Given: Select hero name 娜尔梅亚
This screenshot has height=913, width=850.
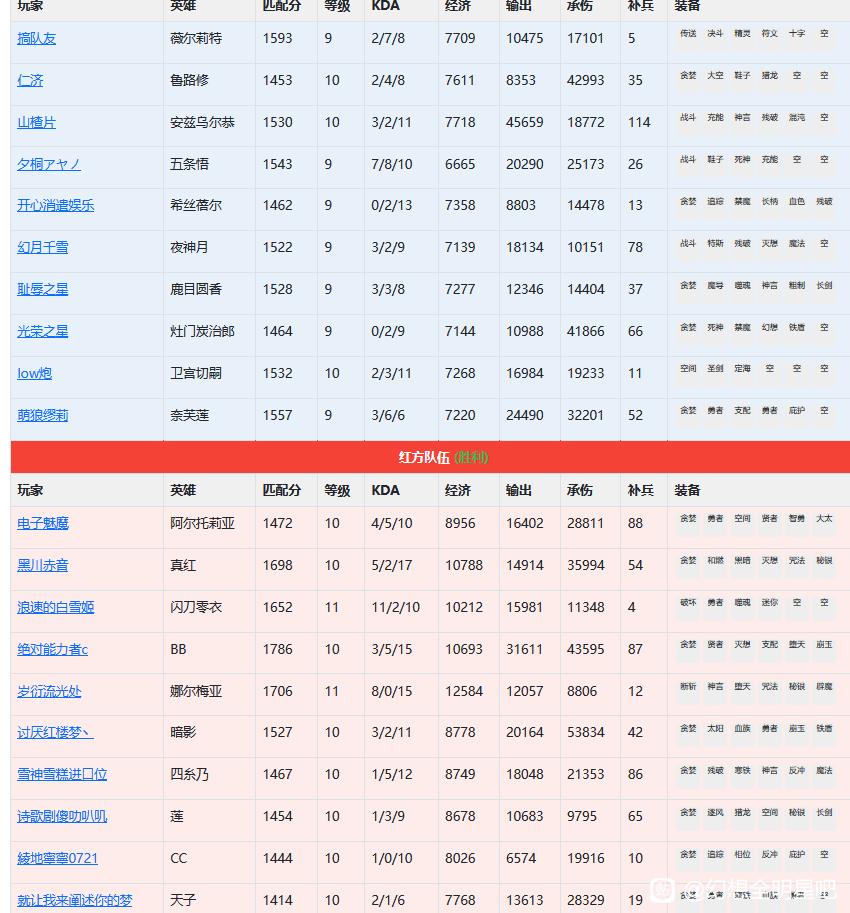Looking at the screenshot, I should point(196,691).
